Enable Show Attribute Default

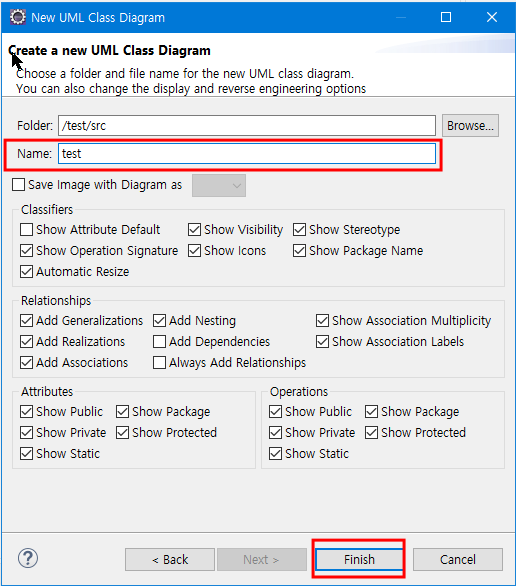click(27, 229)
